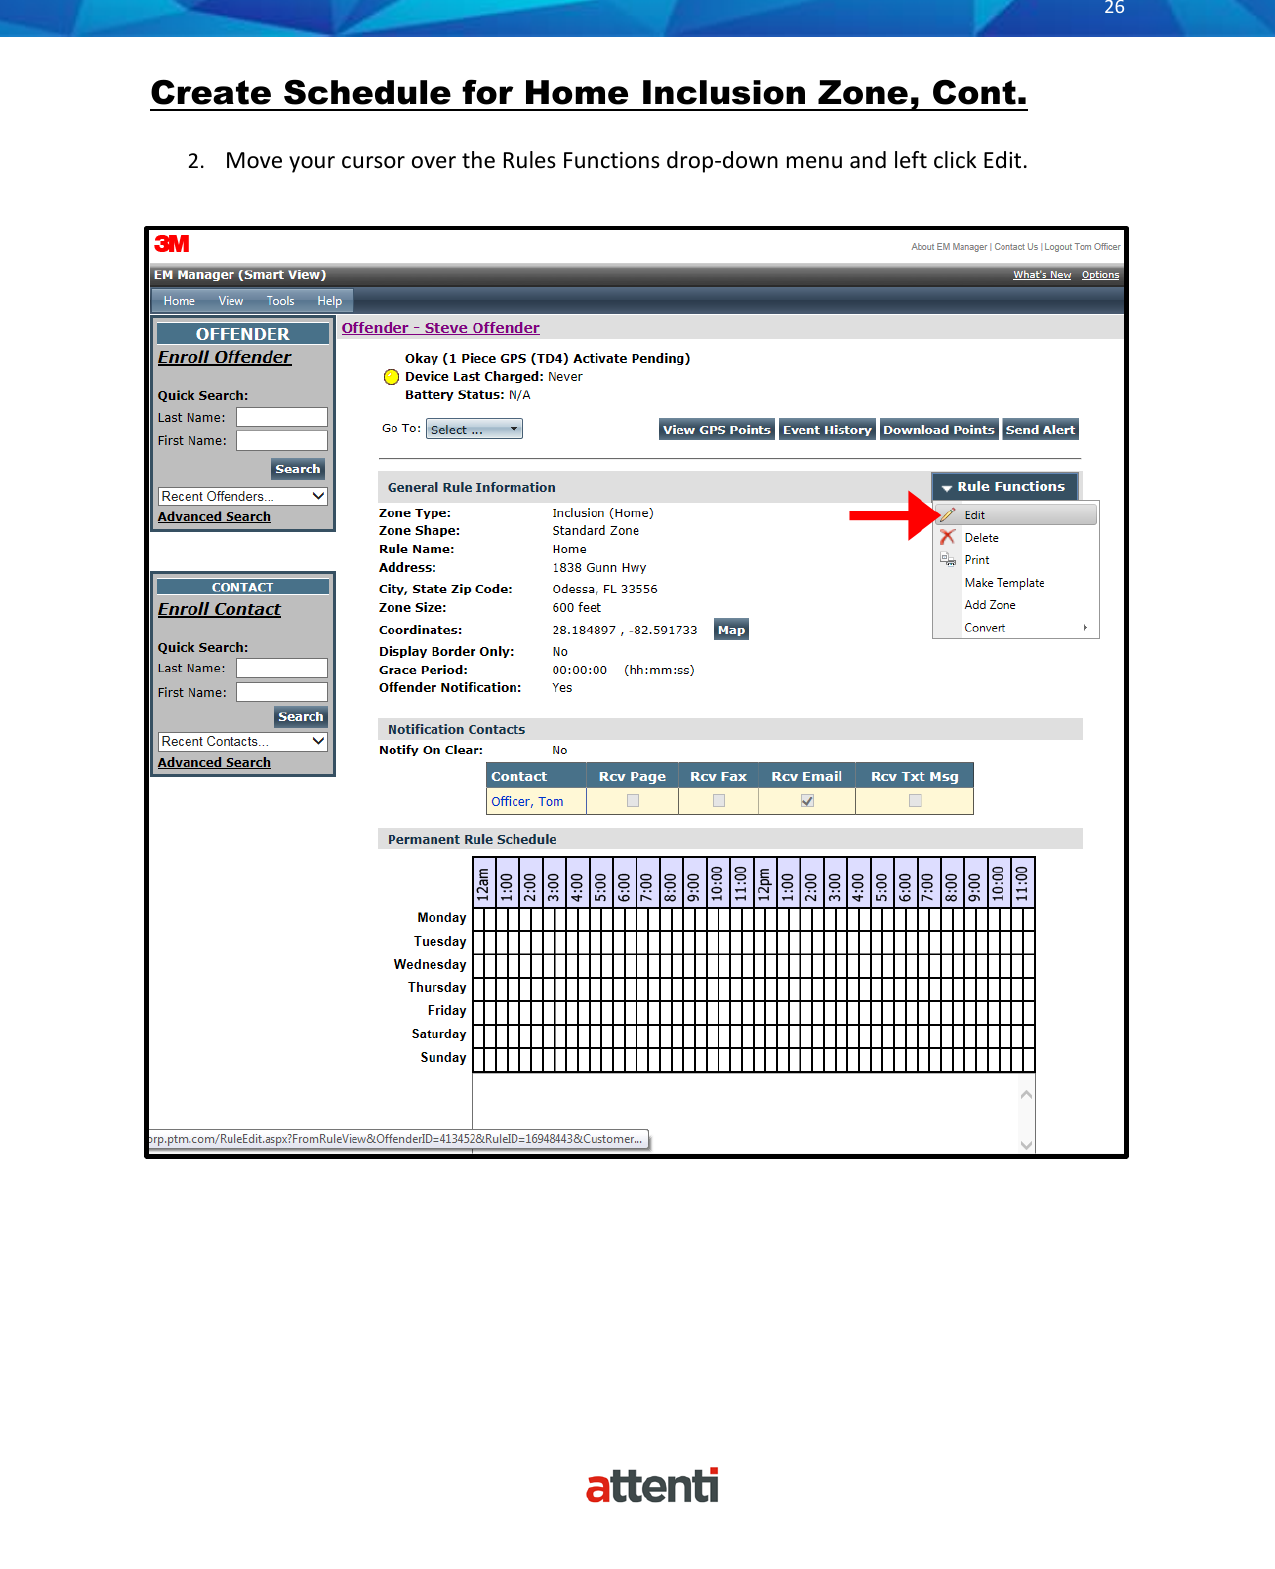1275x1569 pixels.
Task: Toggle Rcv Txt Msg checkbox for Officer, Tom
Action: [915, 800]
